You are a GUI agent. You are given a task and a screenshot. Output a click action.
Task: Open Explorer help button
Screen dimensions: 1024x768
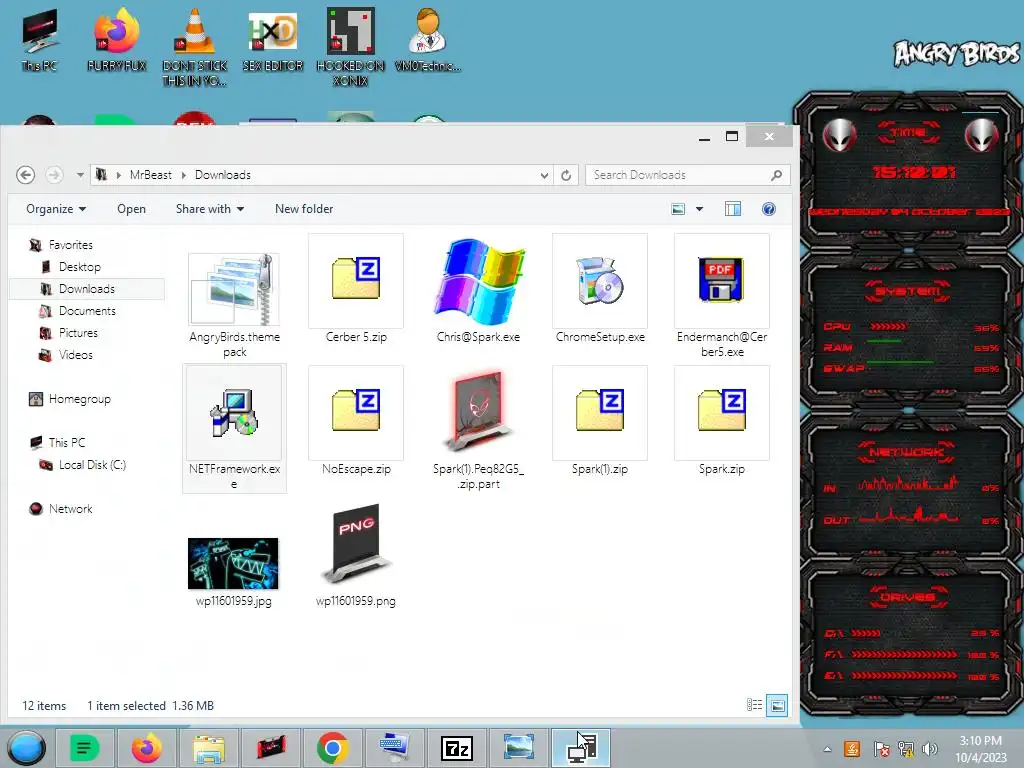pyautogui.click(x=769, y=209)
